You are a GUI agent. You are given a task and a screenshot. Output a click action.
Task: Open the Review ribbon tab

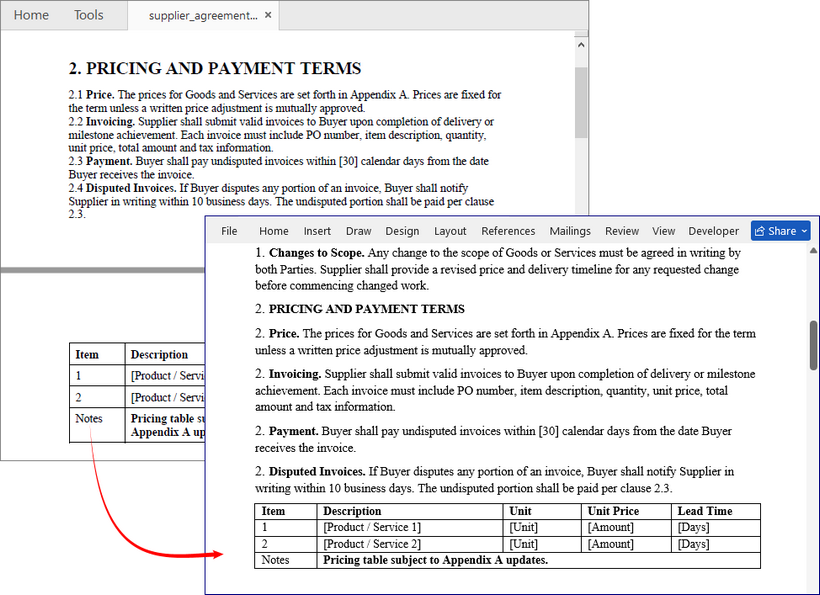pos(622,231)
